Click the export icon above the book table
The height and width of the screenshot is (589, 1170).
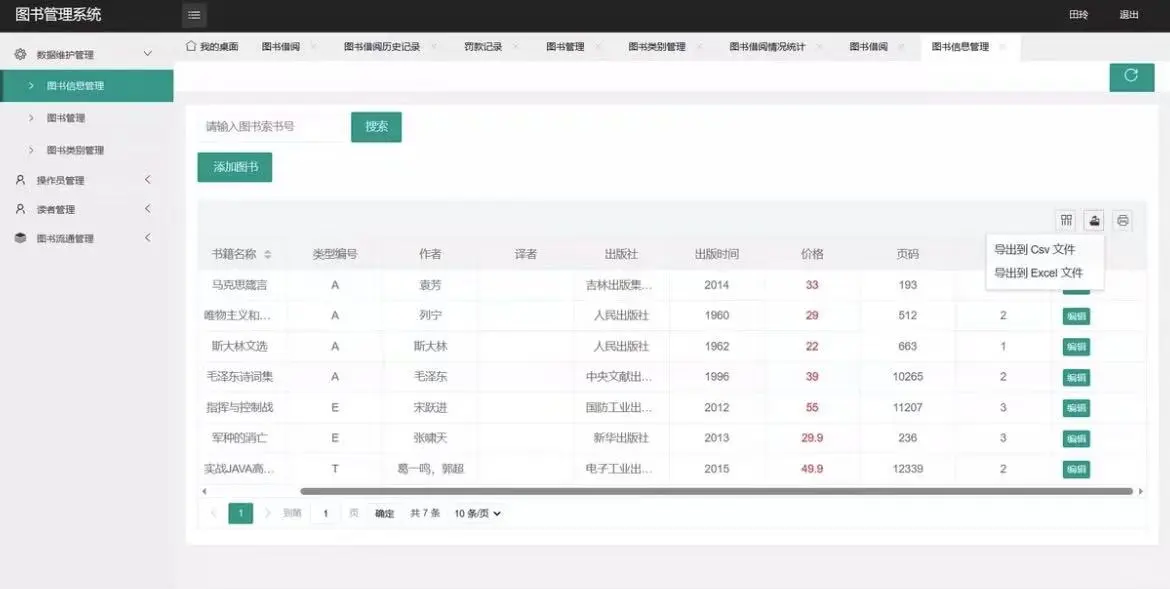point(1094,220)
